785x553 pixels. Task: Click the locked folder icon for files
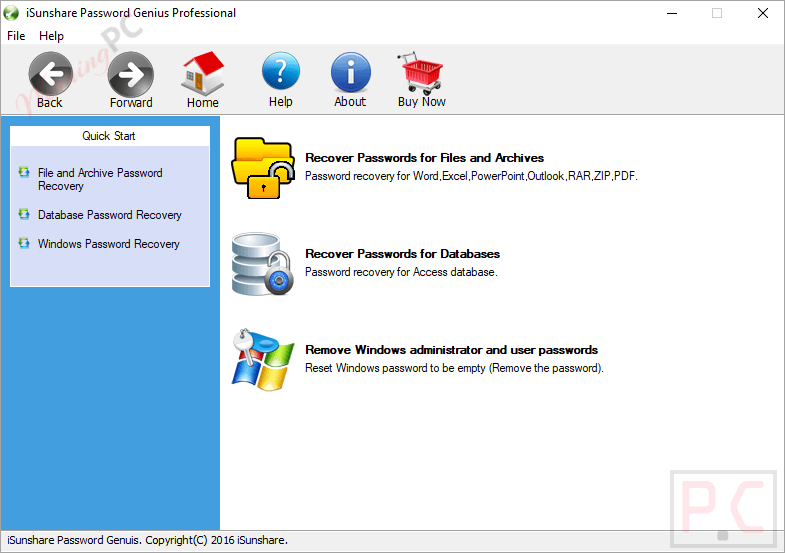[263, 168]
